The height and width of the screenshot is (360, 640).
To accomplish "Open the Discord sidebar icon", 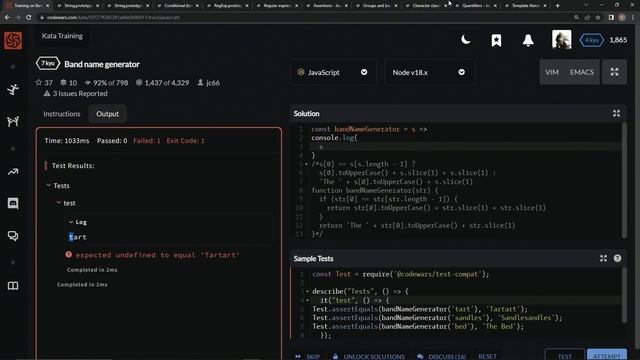I will (13, 203).
